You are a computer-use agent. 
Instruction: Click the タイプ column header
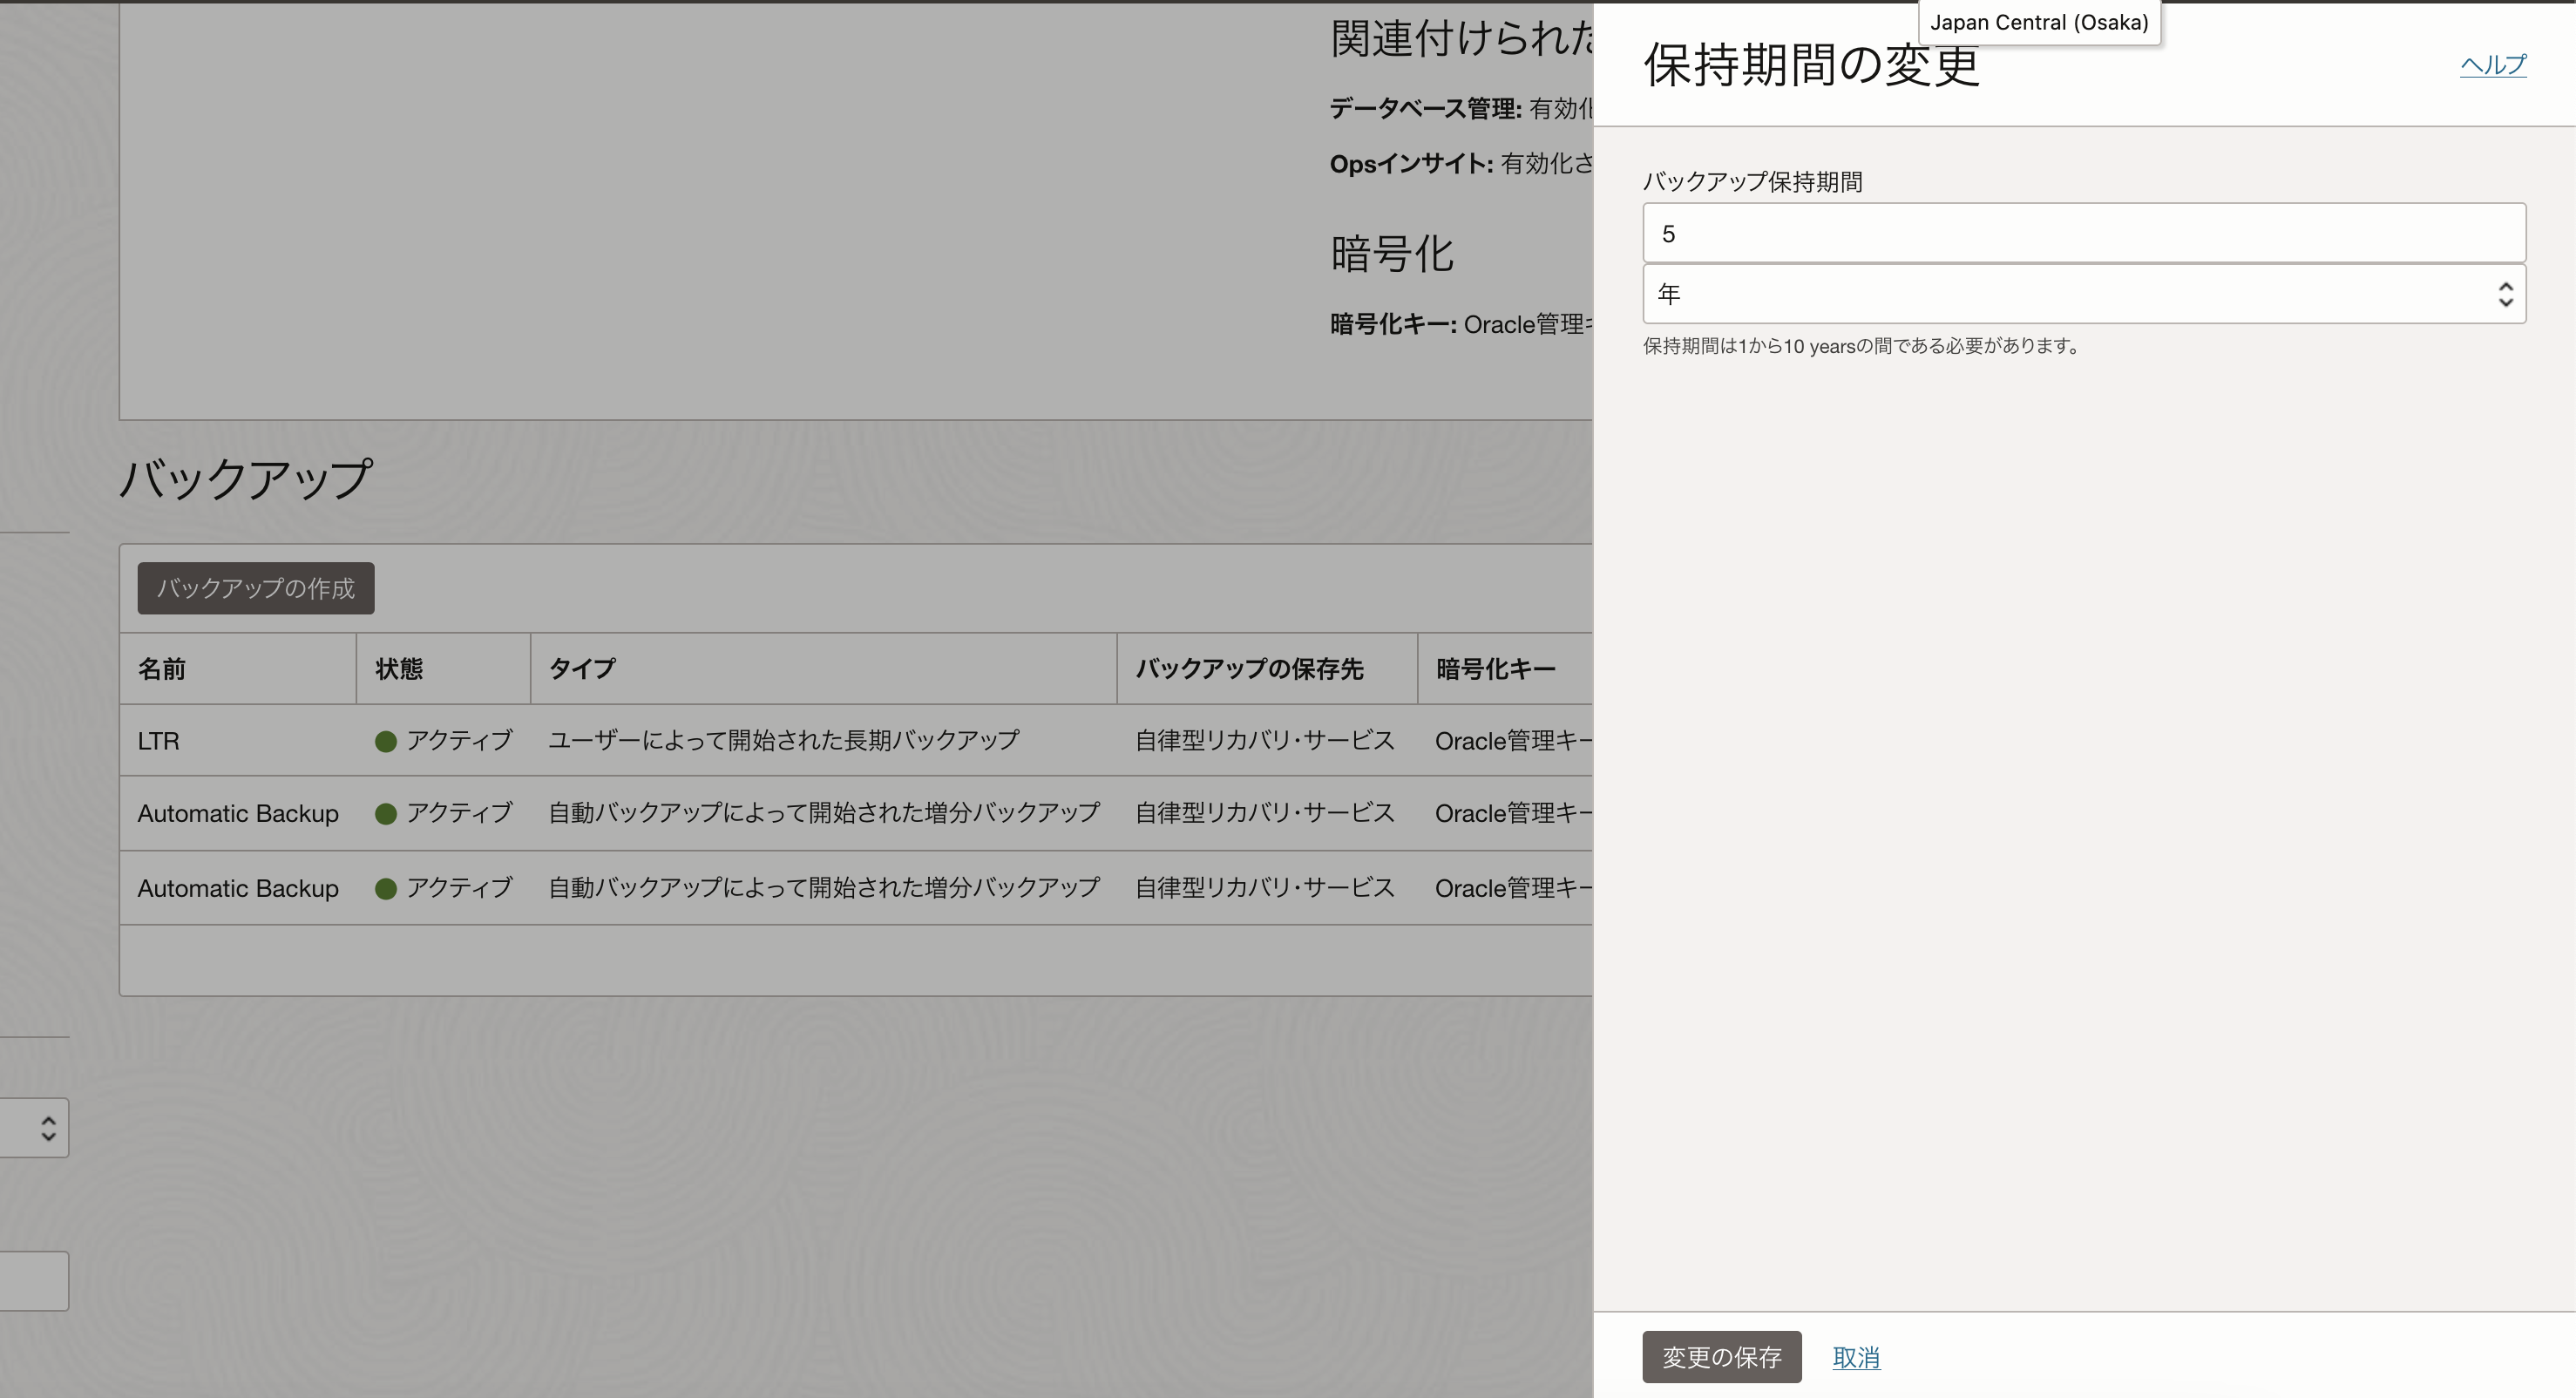pos(582,669)
